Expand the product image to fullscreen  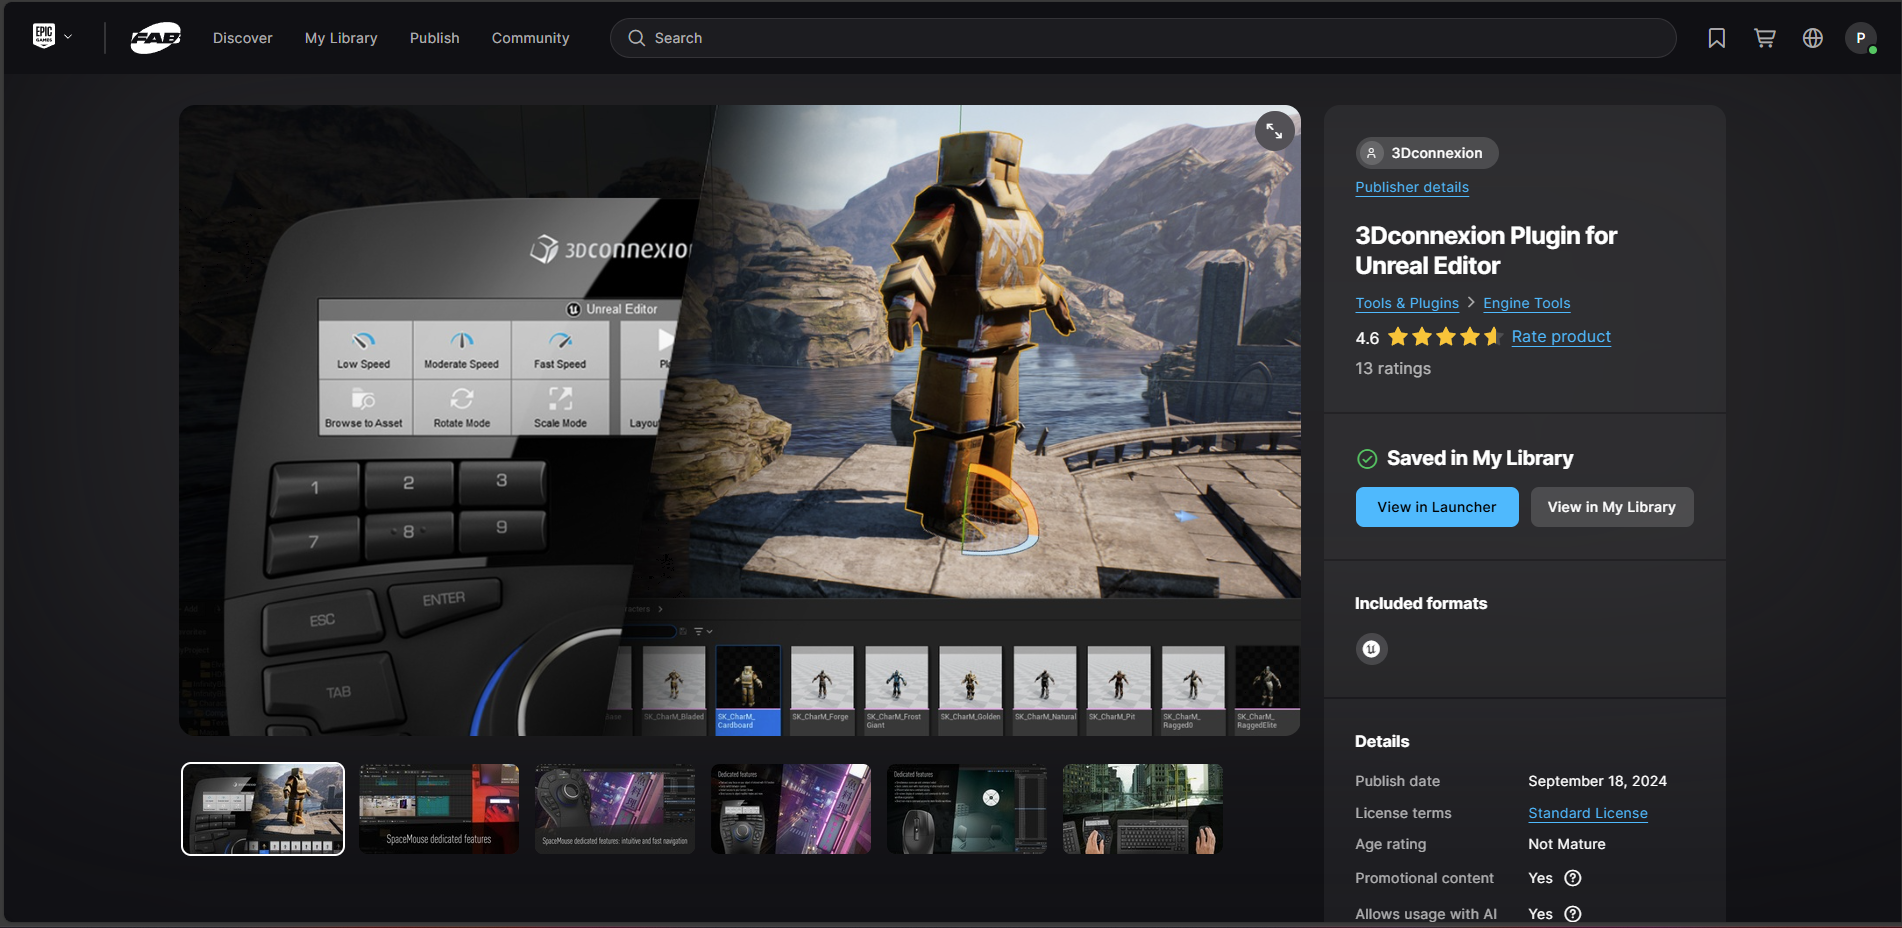point(1273,130)
